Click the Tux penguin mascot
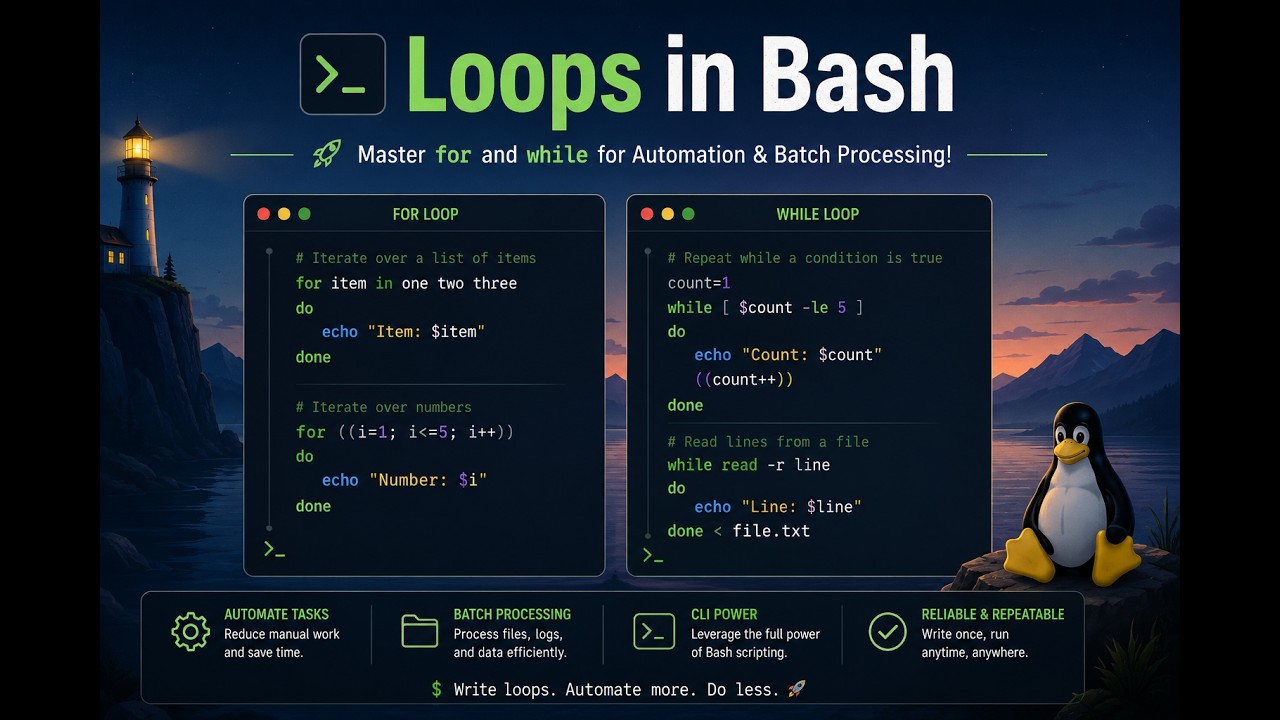Viewport: 1280px width, 720px height. pos(1073,494)
